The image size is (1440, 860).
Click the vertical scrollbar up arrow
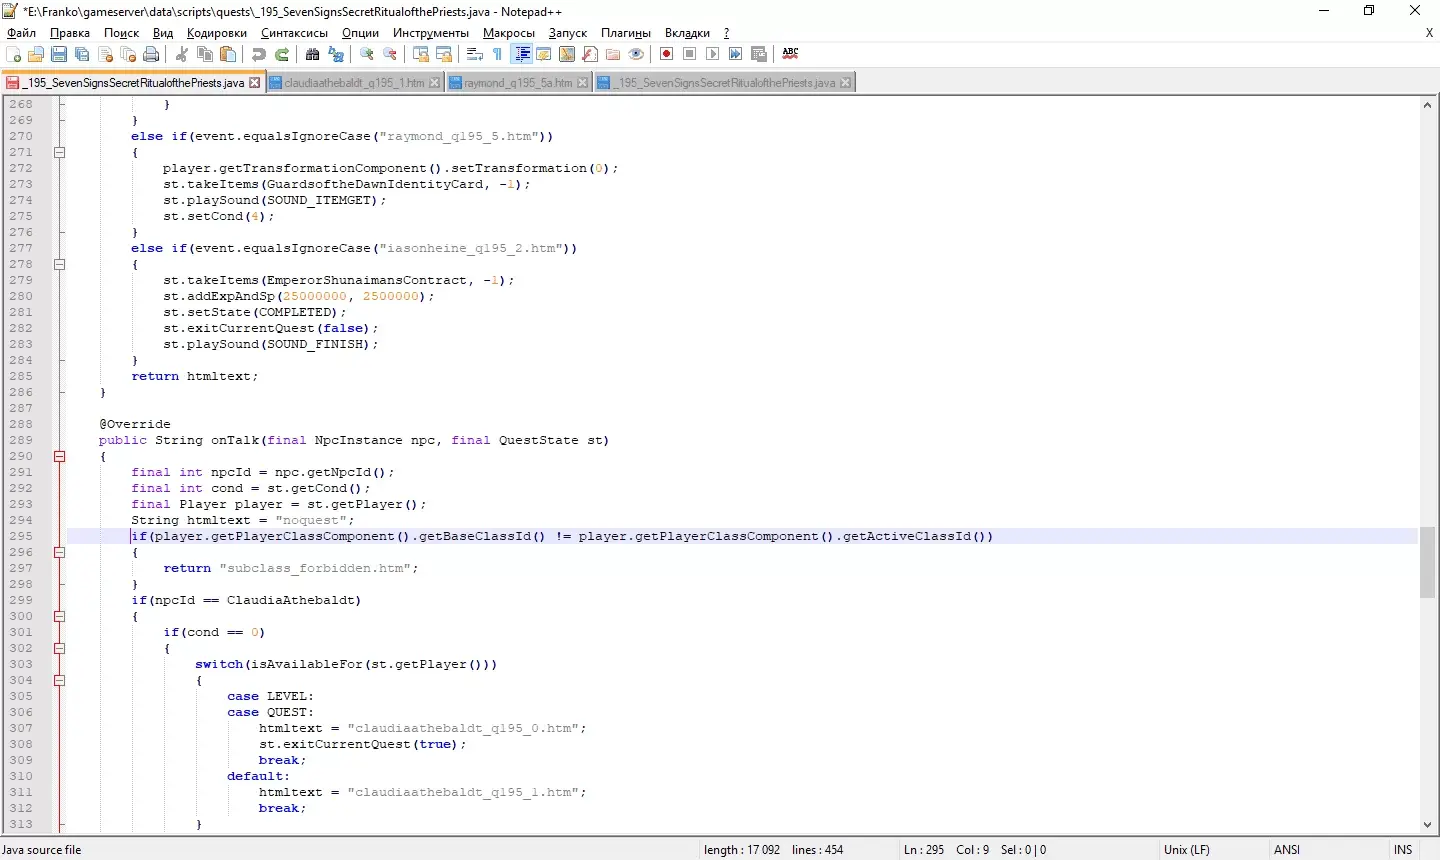click(x=1428, y=105)
